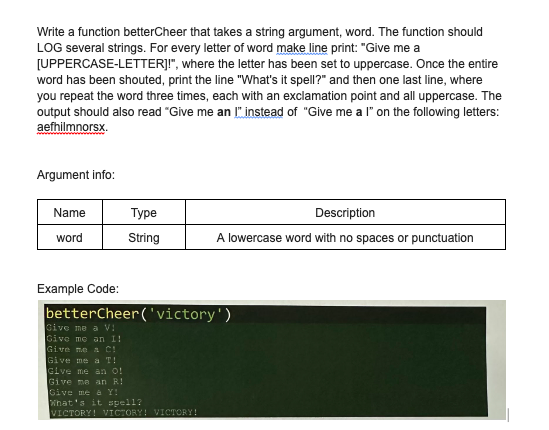Click the underlined text "I" instead"
This screenshot has height=430, width=549.
(x=258, y=112)
